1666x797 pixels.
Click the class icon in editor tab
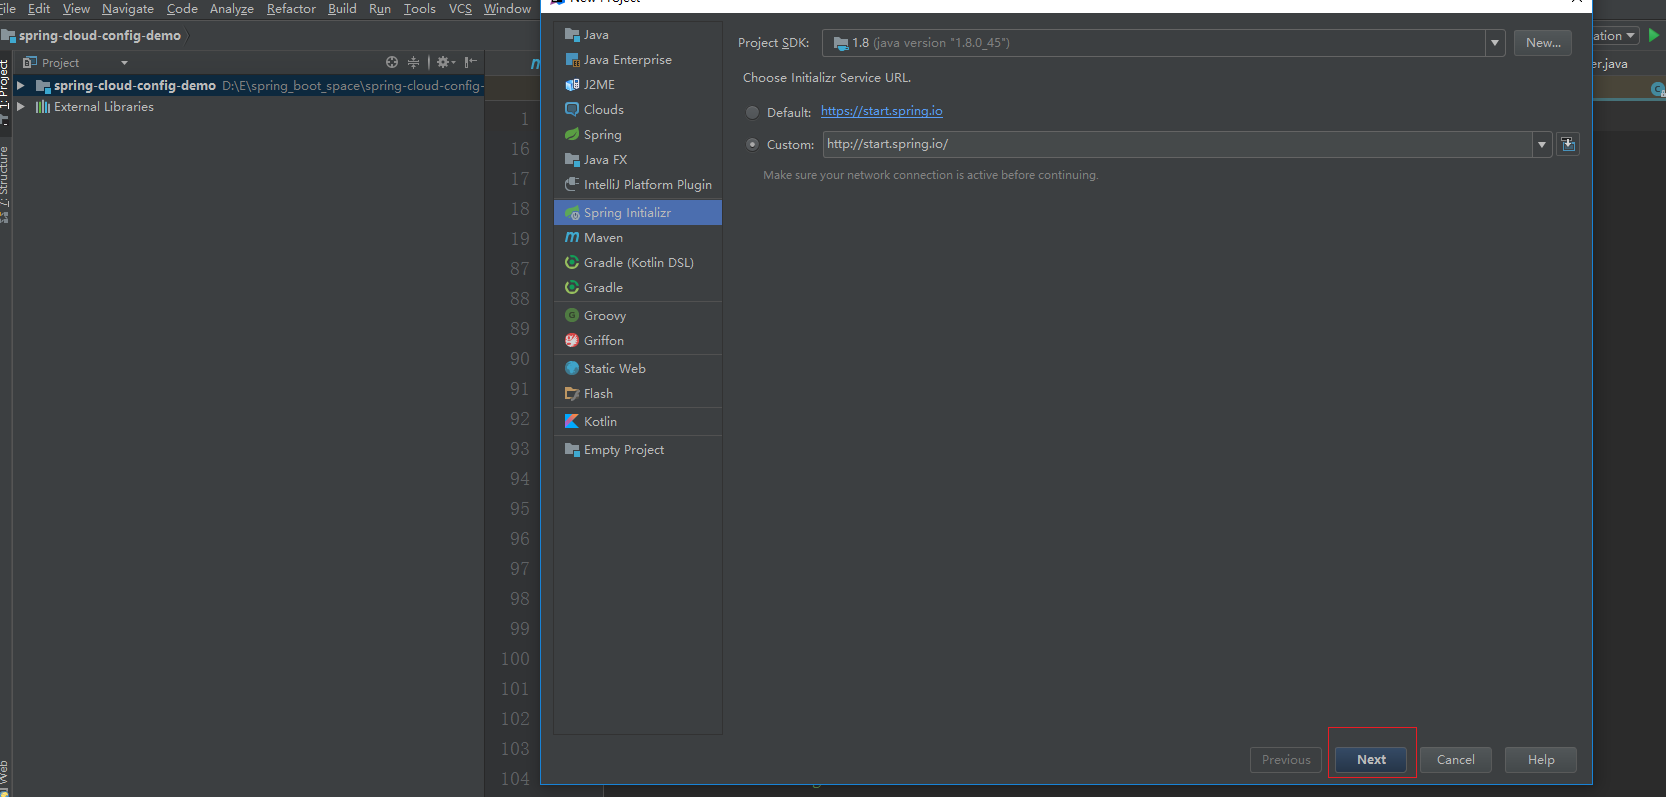[1658, 90]
